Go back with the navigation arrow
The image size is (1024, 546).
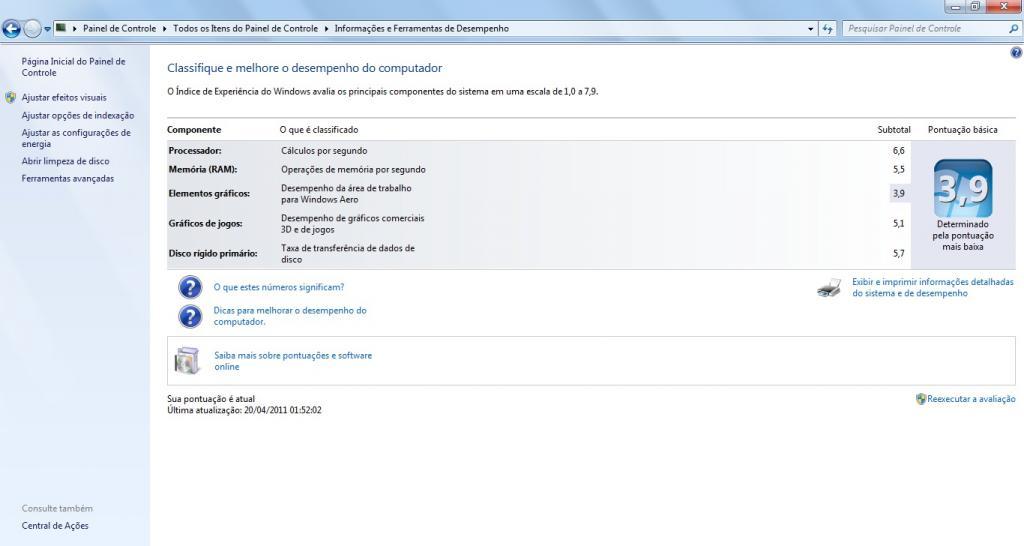tap(11, 29)
